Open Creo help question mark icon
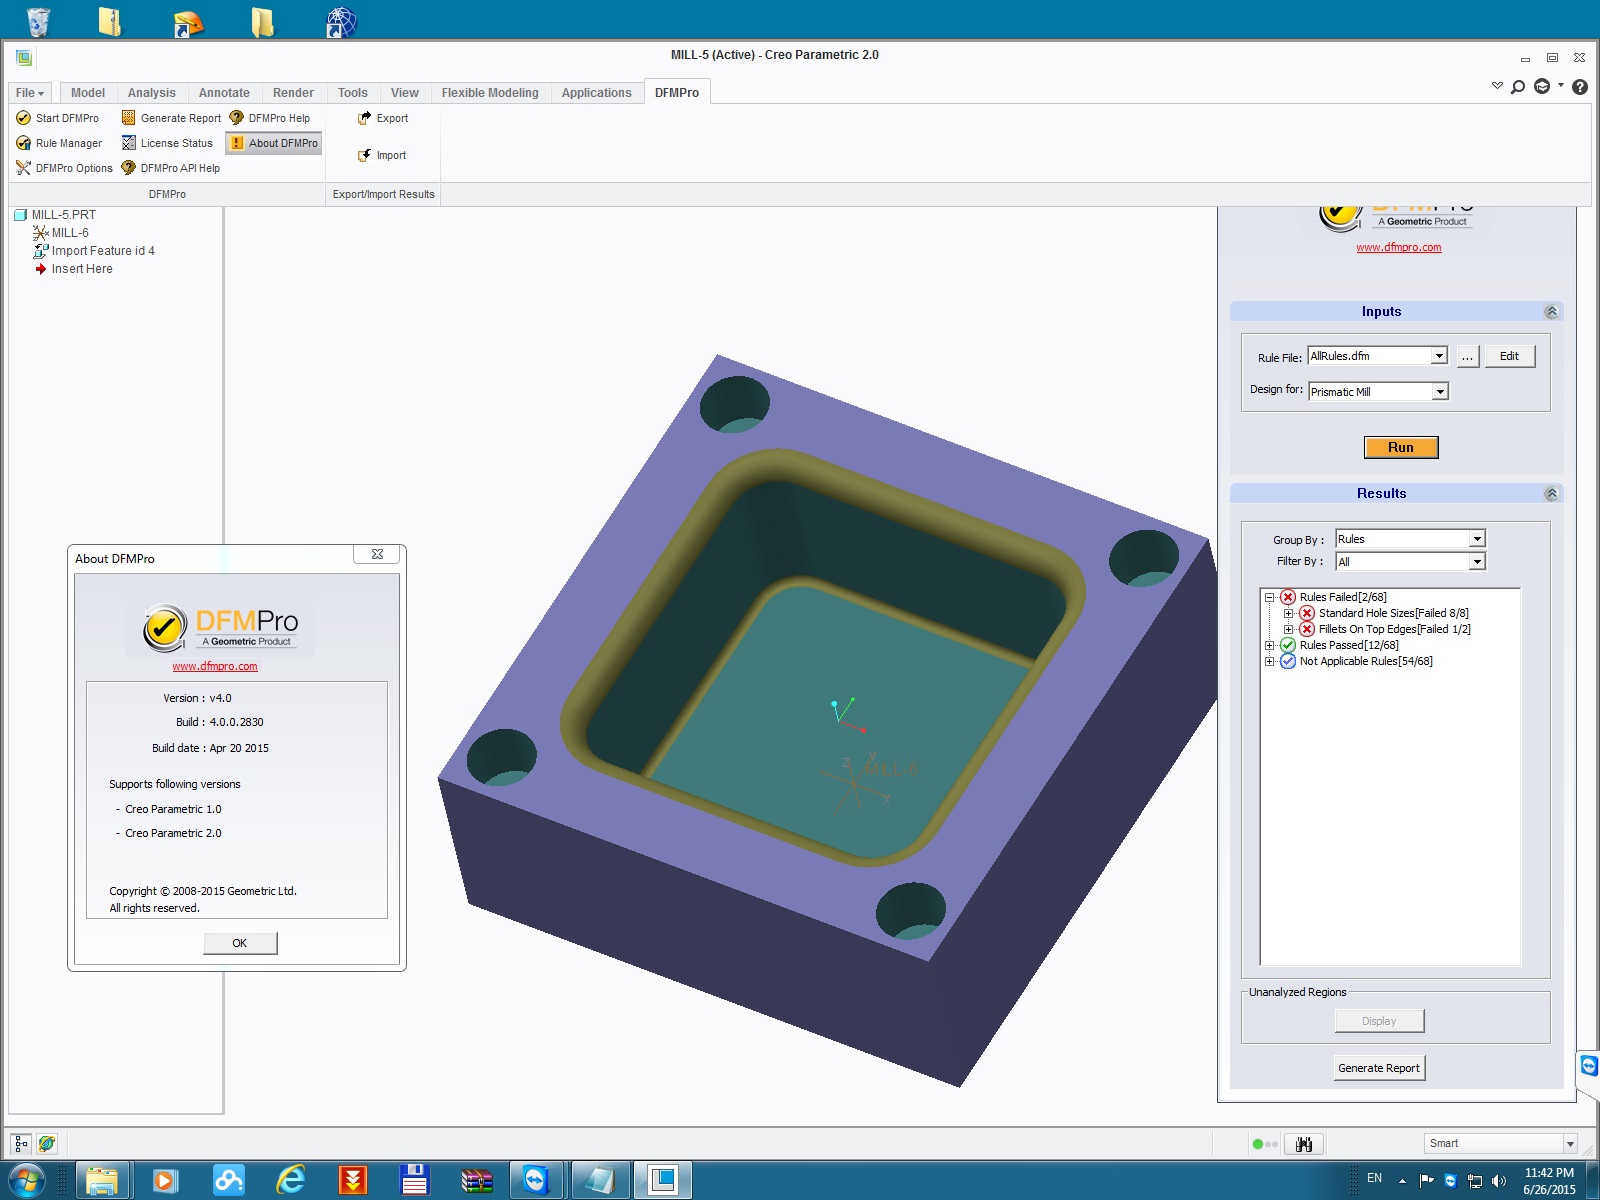Screen dimensions: 1600x1200 coord(1580,87)
